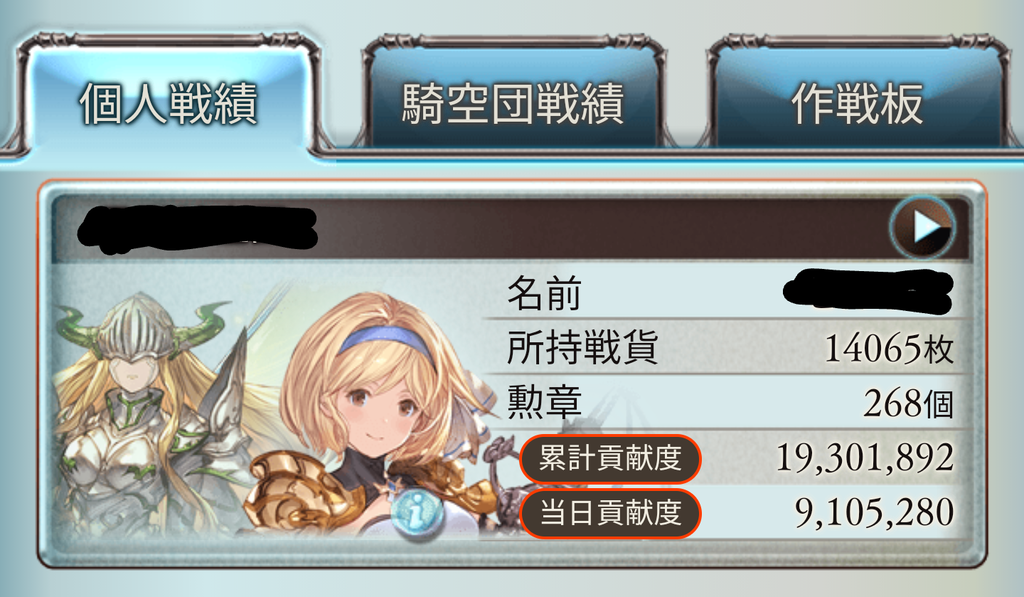Click the redacted player name in header
The width and height of the screenshot is (1024, 597).
[x=197, y=229]
